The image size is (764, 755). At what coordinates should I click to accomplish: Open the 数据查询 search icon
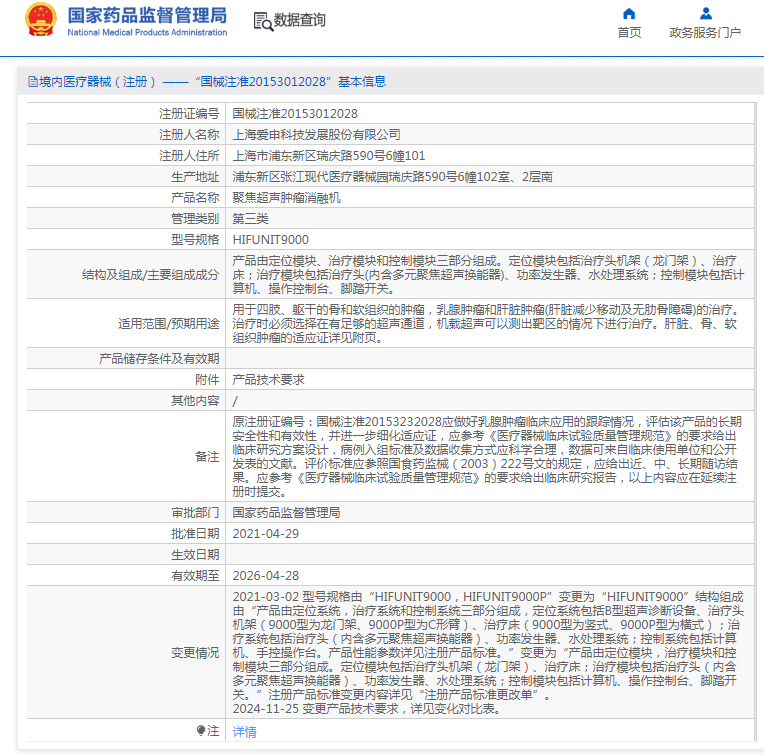(263, 21)
